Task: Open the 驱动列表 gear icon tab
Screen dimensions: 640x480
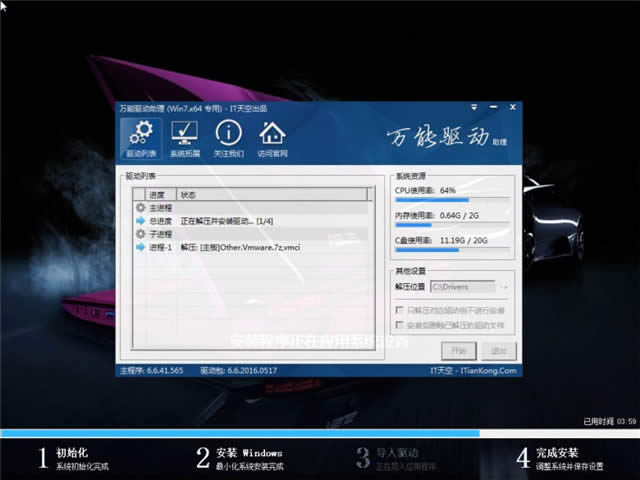Action: pos(139,139)
